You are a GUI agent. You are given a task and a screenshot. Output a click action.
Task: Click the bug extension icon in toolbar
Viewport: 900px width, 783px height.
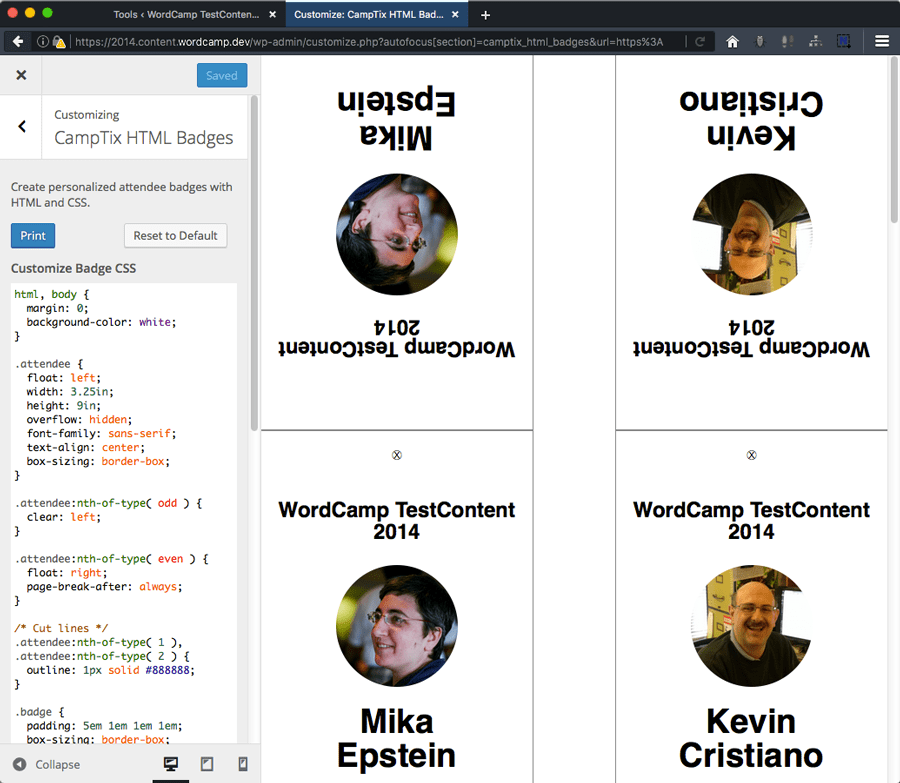click(760, 41)
